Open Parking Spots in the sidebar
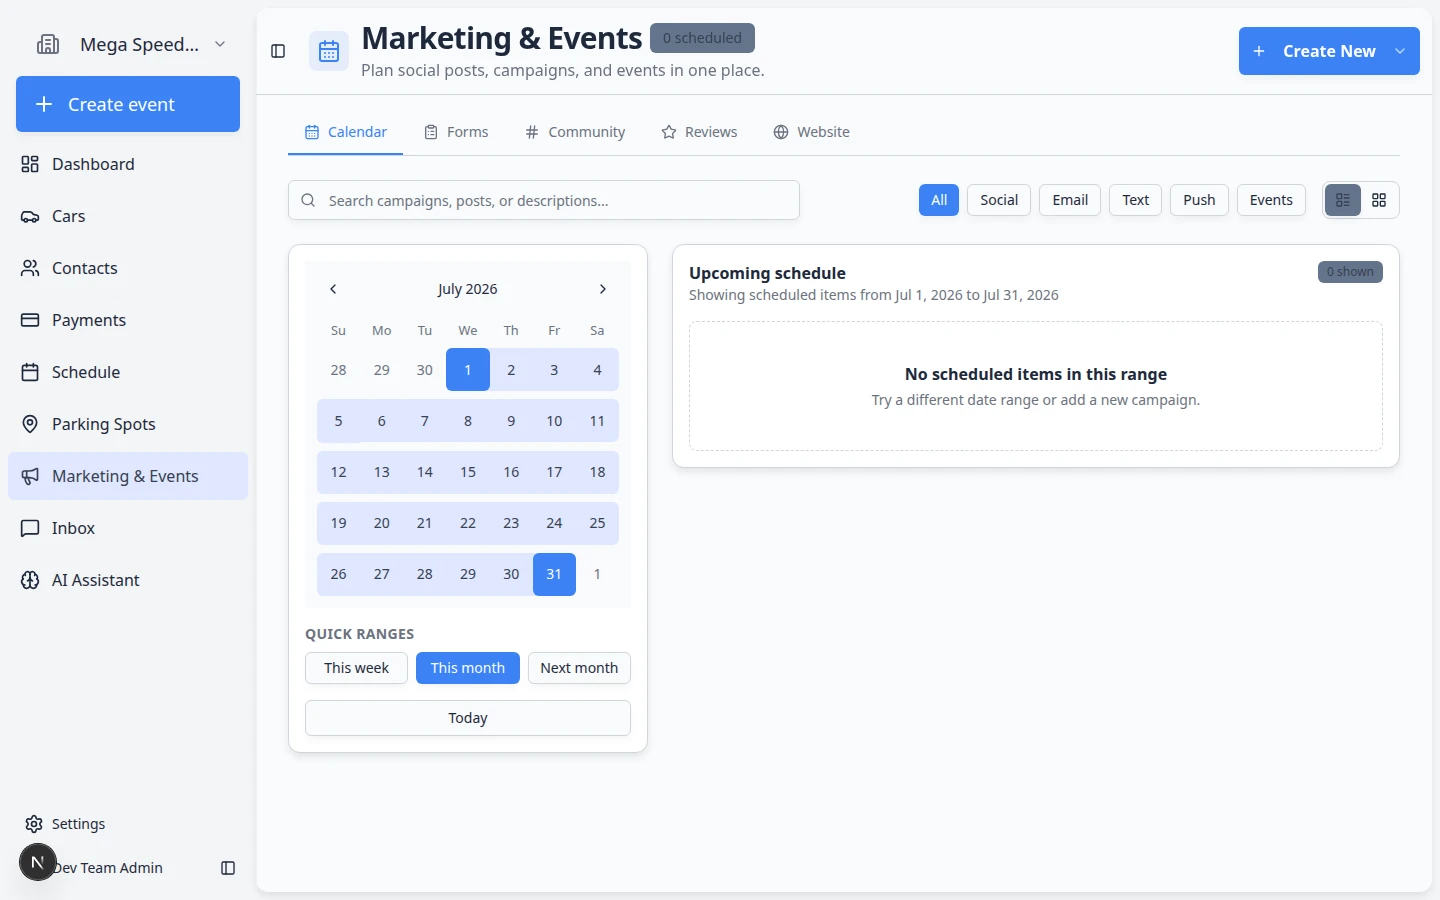The width and height of the screenshot is (1440, 900). pyautogui.click(x=128, y=424)
